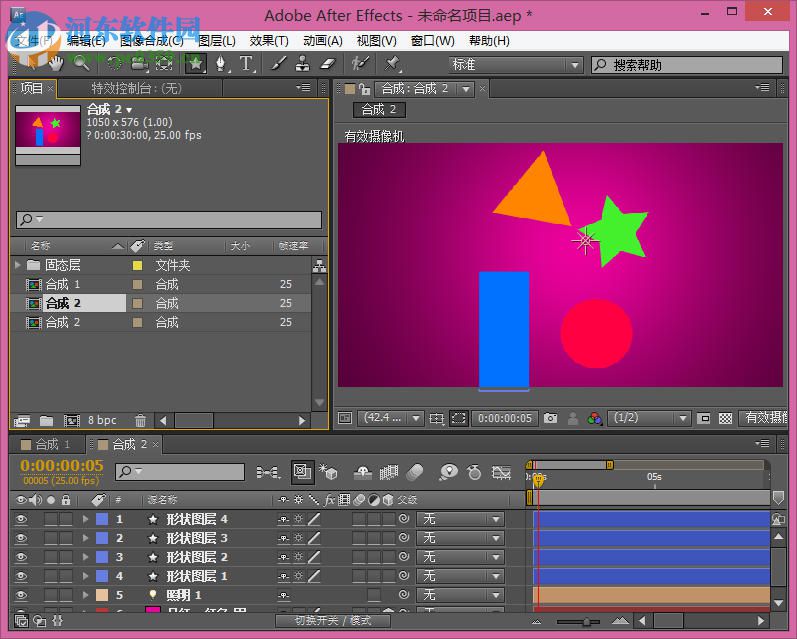Click label color swatch of 形状图层 1

tap(101, 576)
